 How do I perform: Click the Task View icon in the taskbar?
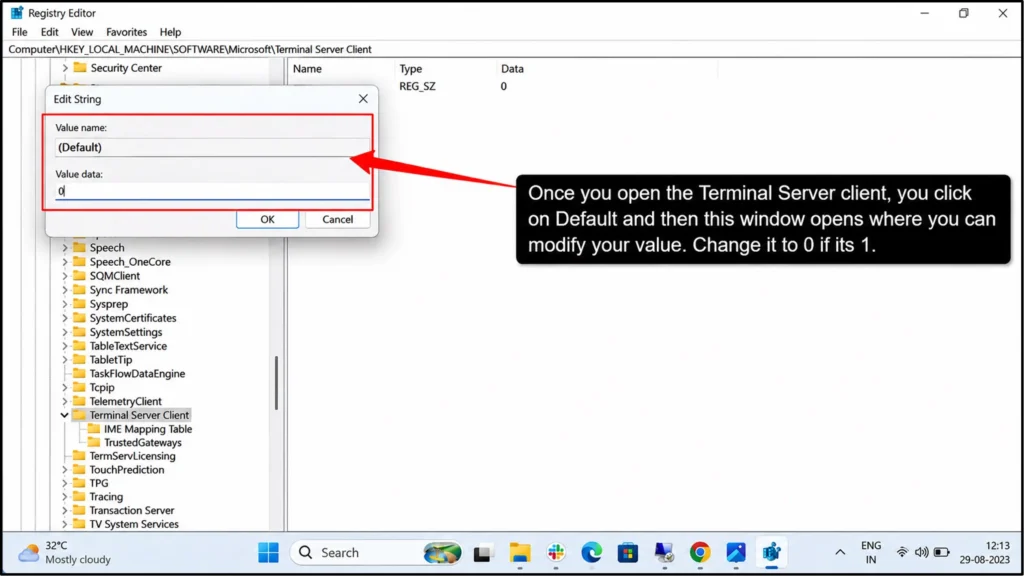click(483, 552)
